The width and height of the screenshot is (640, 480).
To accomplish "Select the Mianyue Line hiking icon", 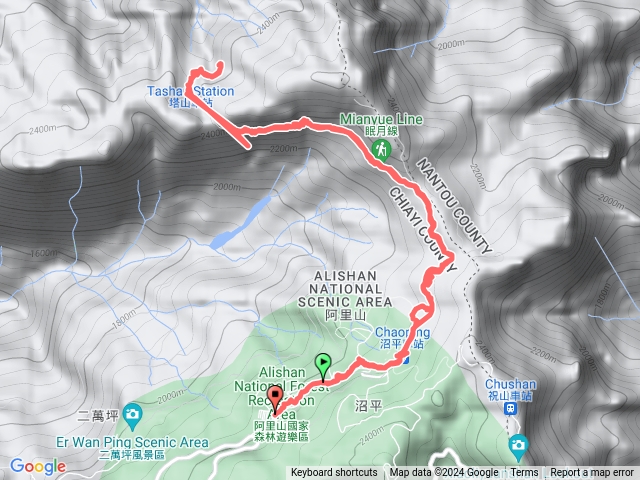I will (x=382, y=150).
